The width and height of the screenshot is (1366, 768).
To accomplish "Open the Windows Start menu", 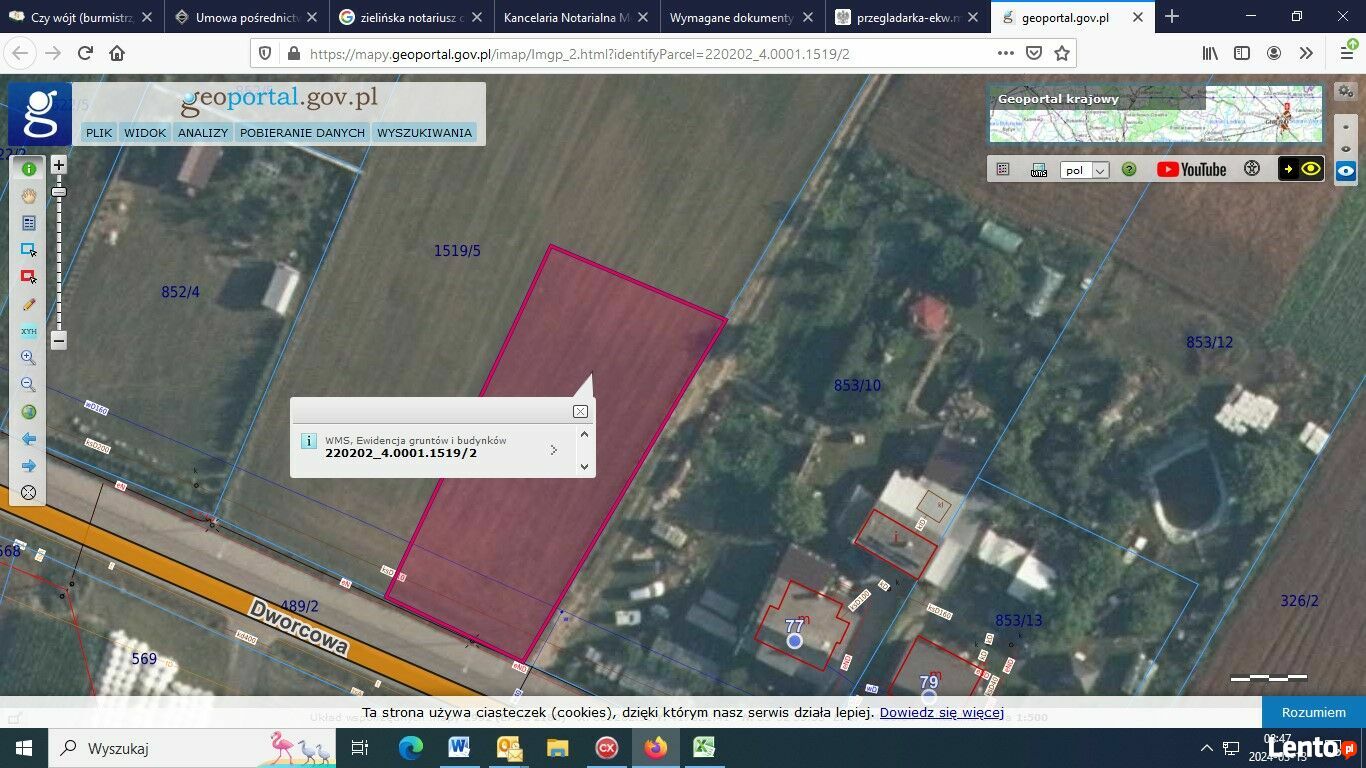I will coord(24,748).
